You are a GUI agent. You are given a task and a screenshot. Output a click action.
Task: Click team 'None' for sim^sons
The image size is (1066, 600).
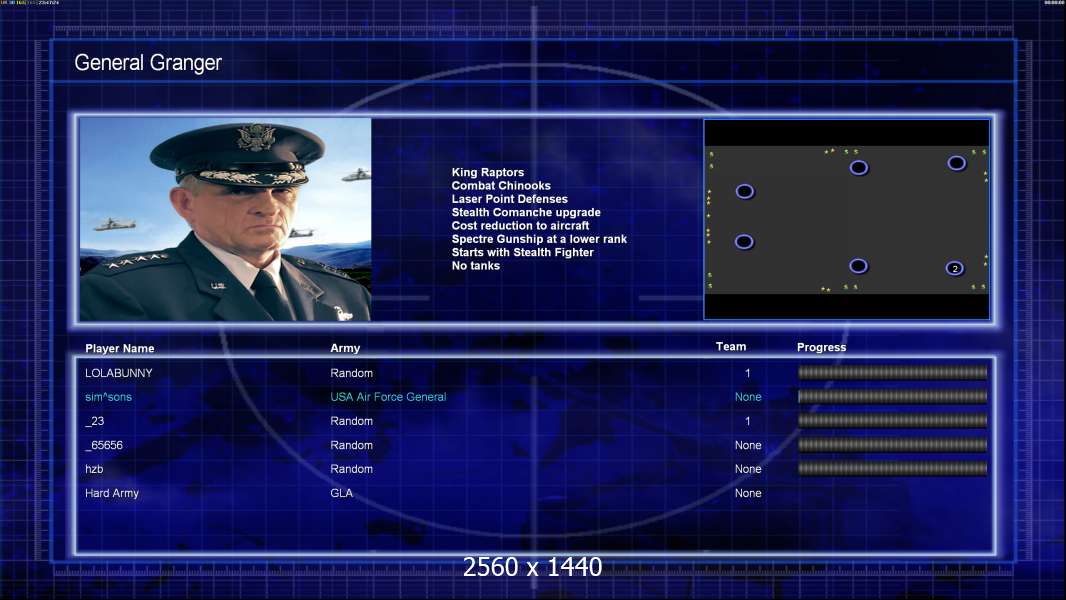pos(748,397)
